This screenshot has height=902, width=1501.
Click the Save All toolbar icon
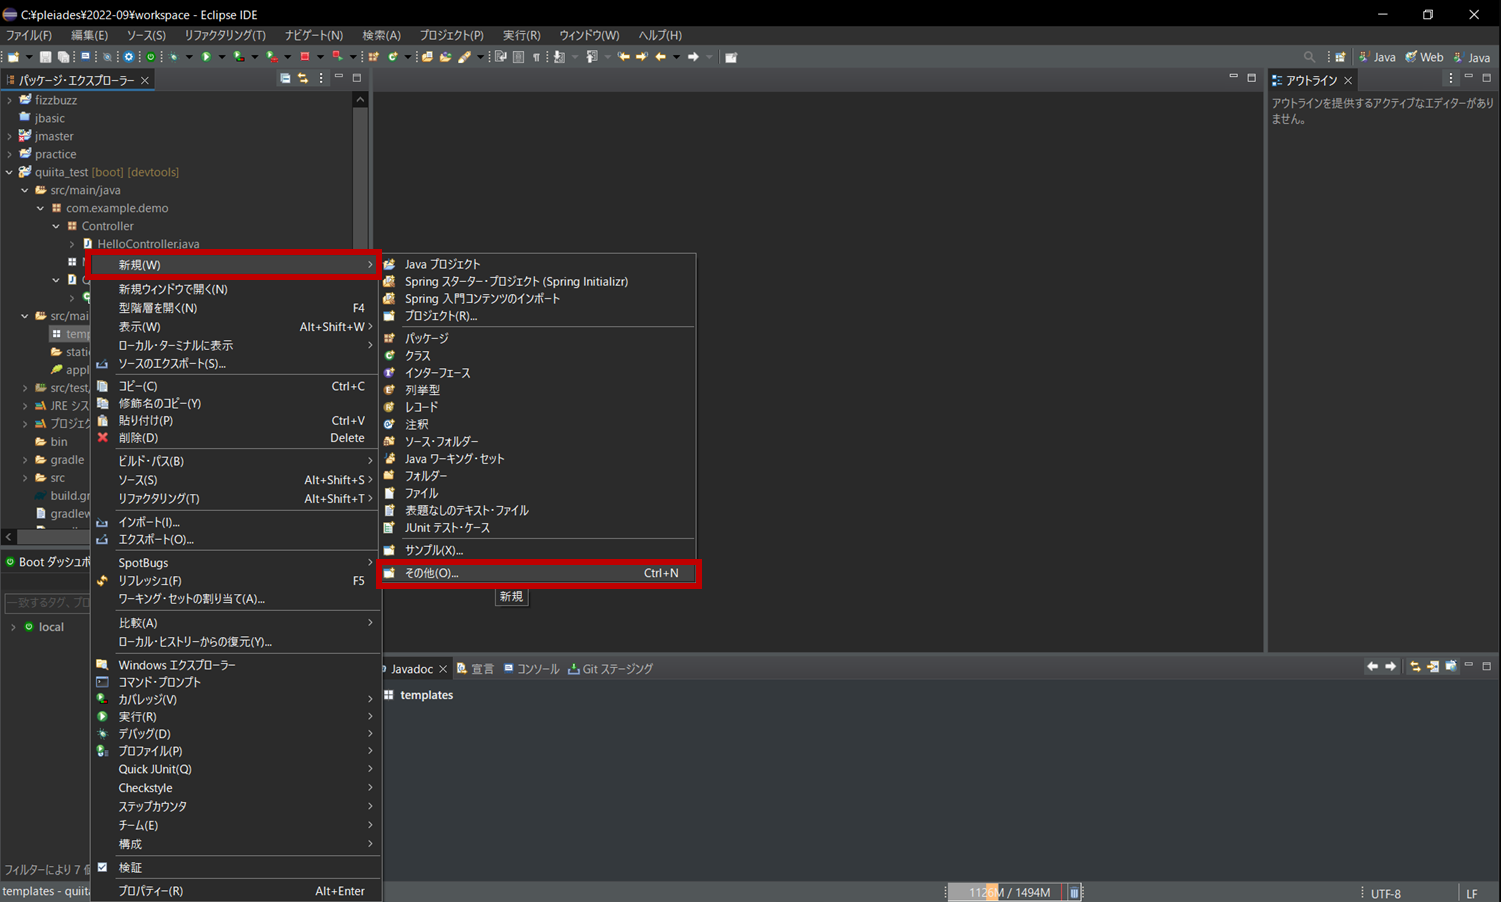click(63, 57)
